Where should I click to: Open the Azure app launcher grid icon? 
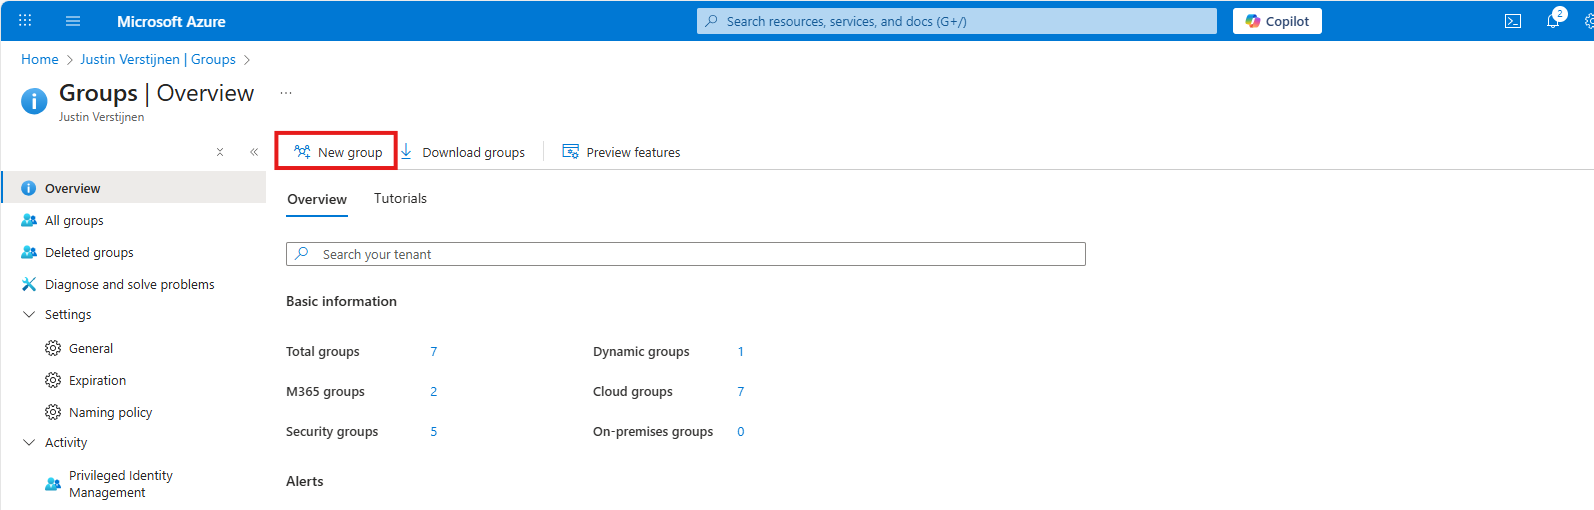pyautogui.click(x=25, y=21)
